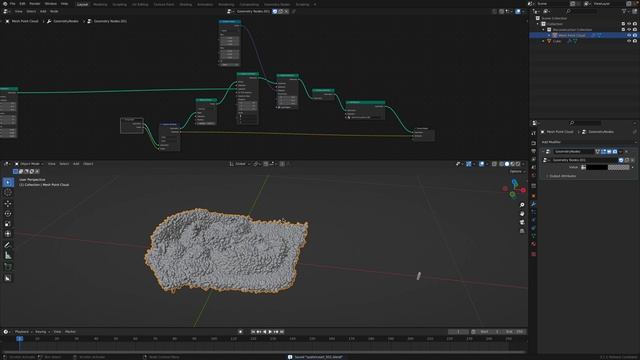Open the Object Mode dropdown
The image size is (640, 360).
tap(29, 164)
